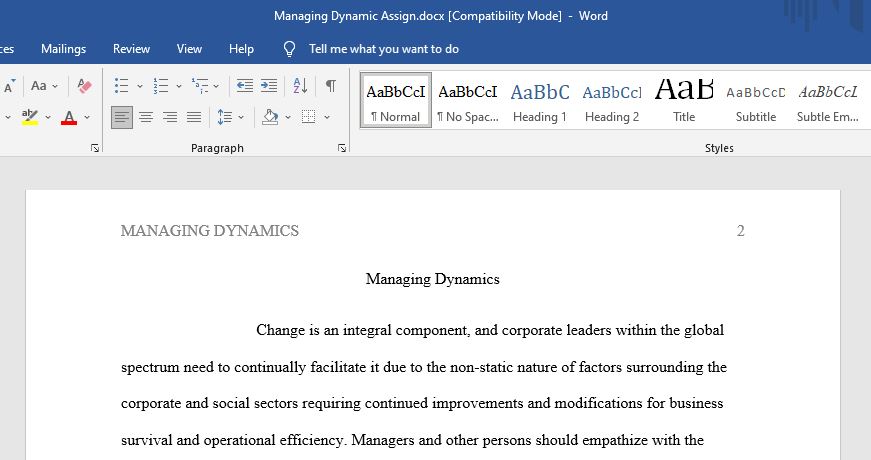Toggle Show/Hide paragraph marks
871x460 pixels.
tap(331, 86)
